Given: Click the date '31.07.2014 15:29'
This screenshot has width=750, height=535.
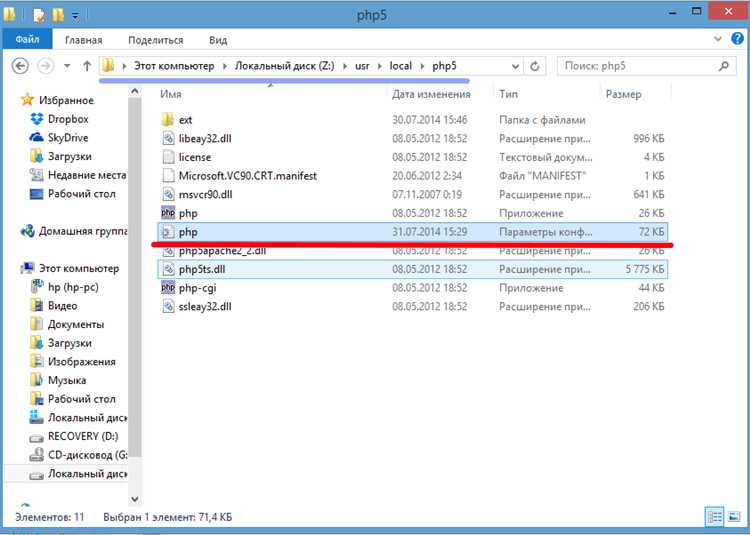Looking at the screenshot, I should (x=430, y=232).
